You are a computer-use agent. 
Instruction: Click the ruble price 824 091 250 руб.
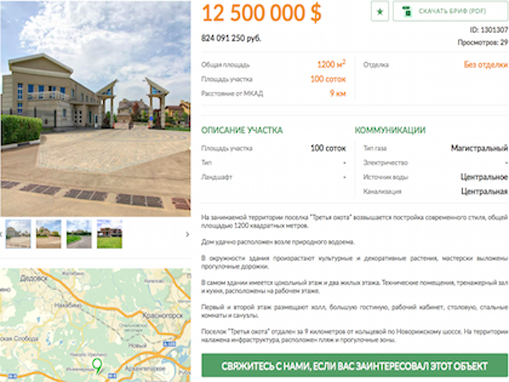pos(231,38)
